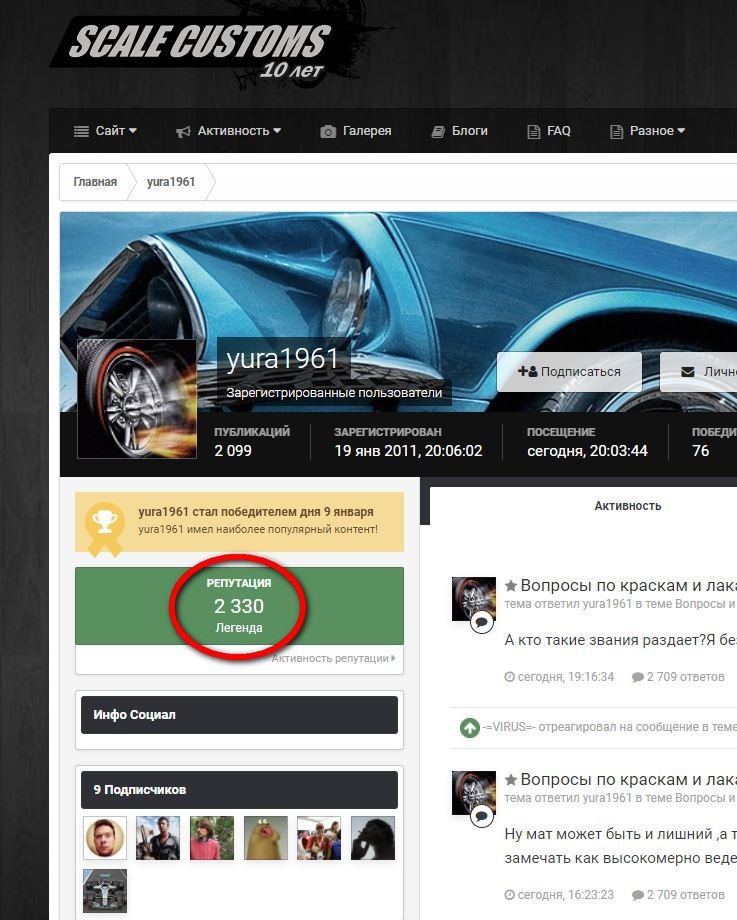Open the Сайт dropdown menu
Screen dimensions: 737x920
click(x=105, y=131)
